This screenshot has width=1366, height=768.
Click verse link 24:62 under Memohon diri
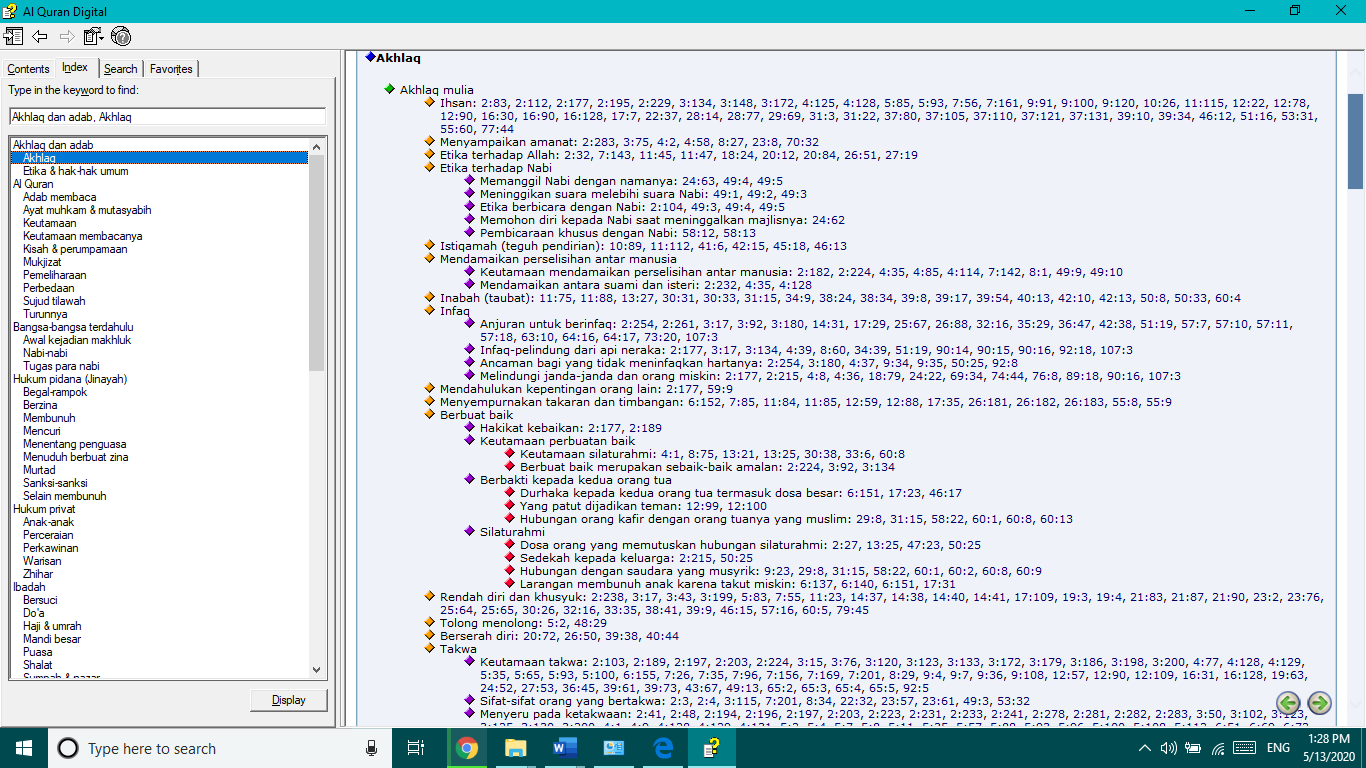pos(828,220)
